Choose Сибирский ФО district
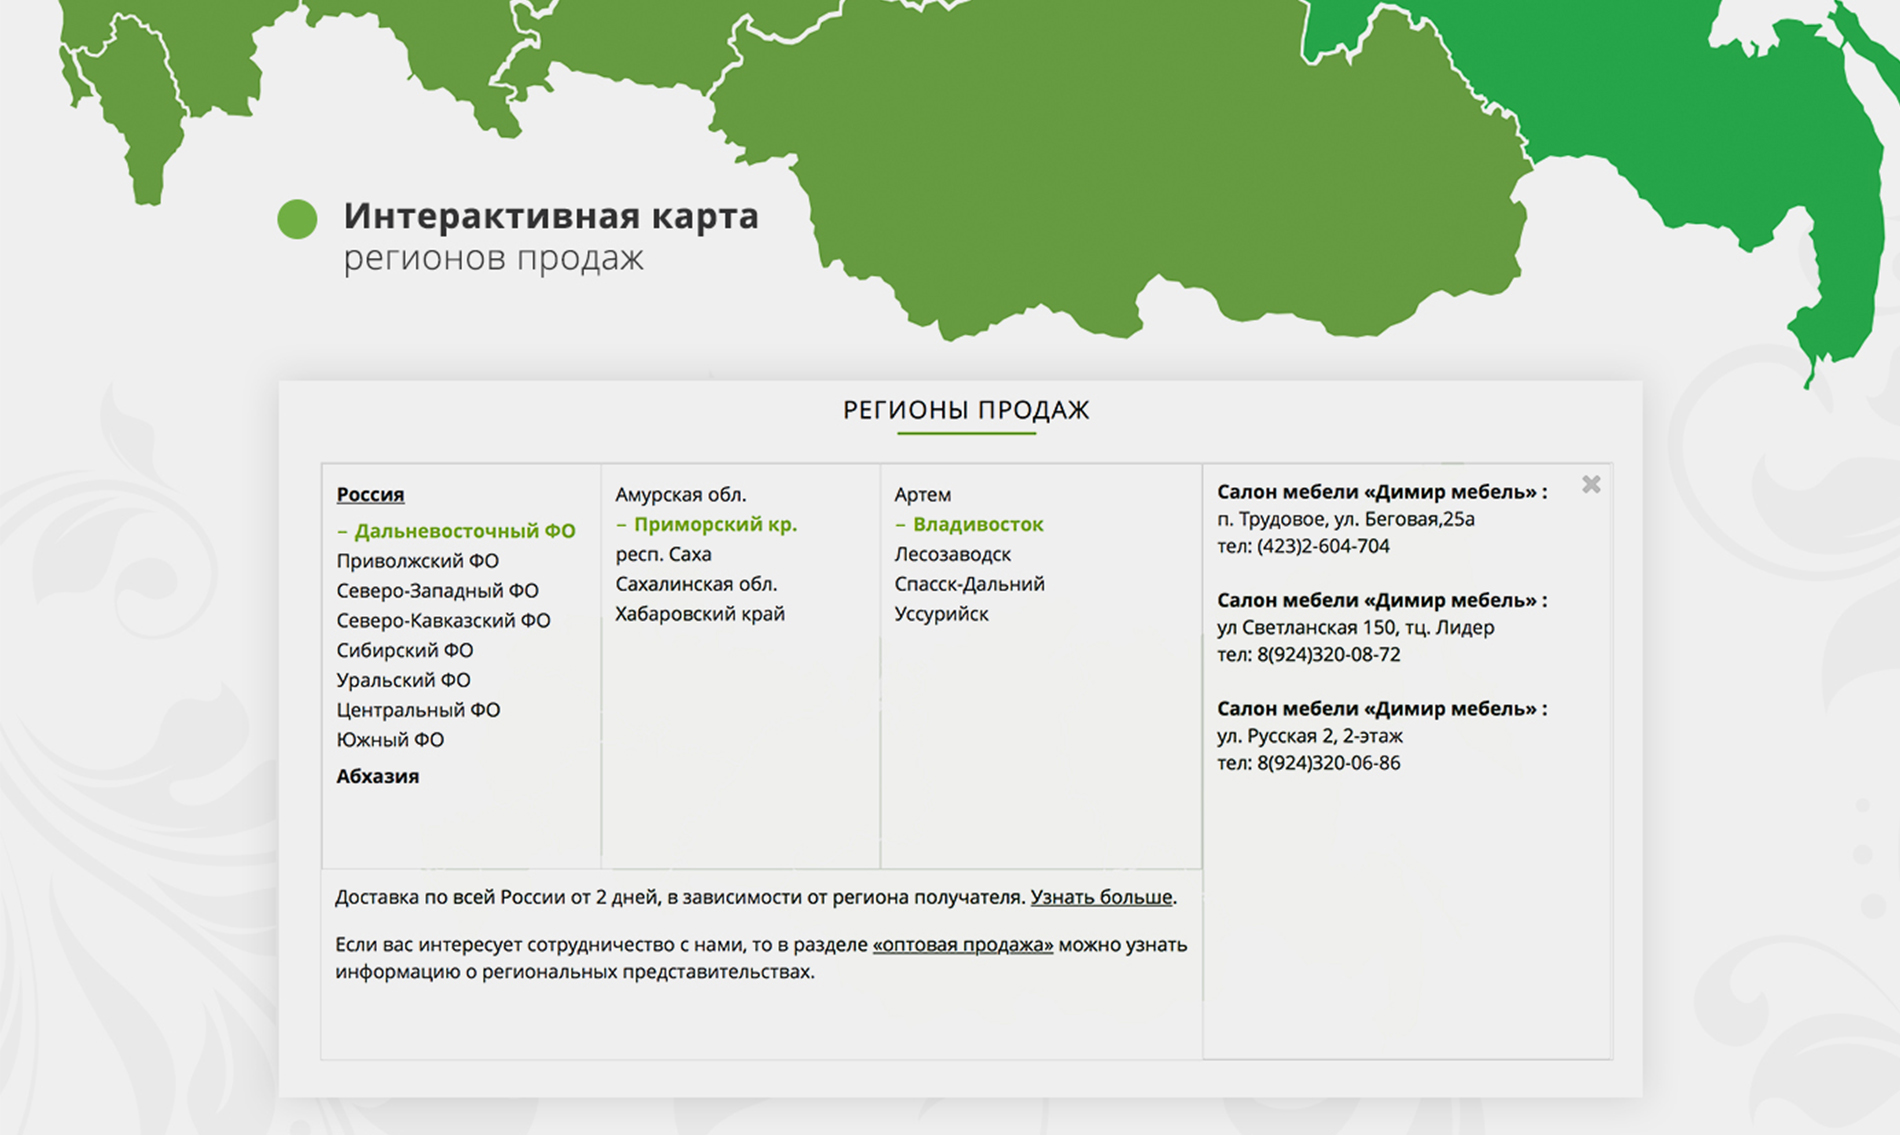This screenshot has height=1135, width=1900. pos(404,650)
